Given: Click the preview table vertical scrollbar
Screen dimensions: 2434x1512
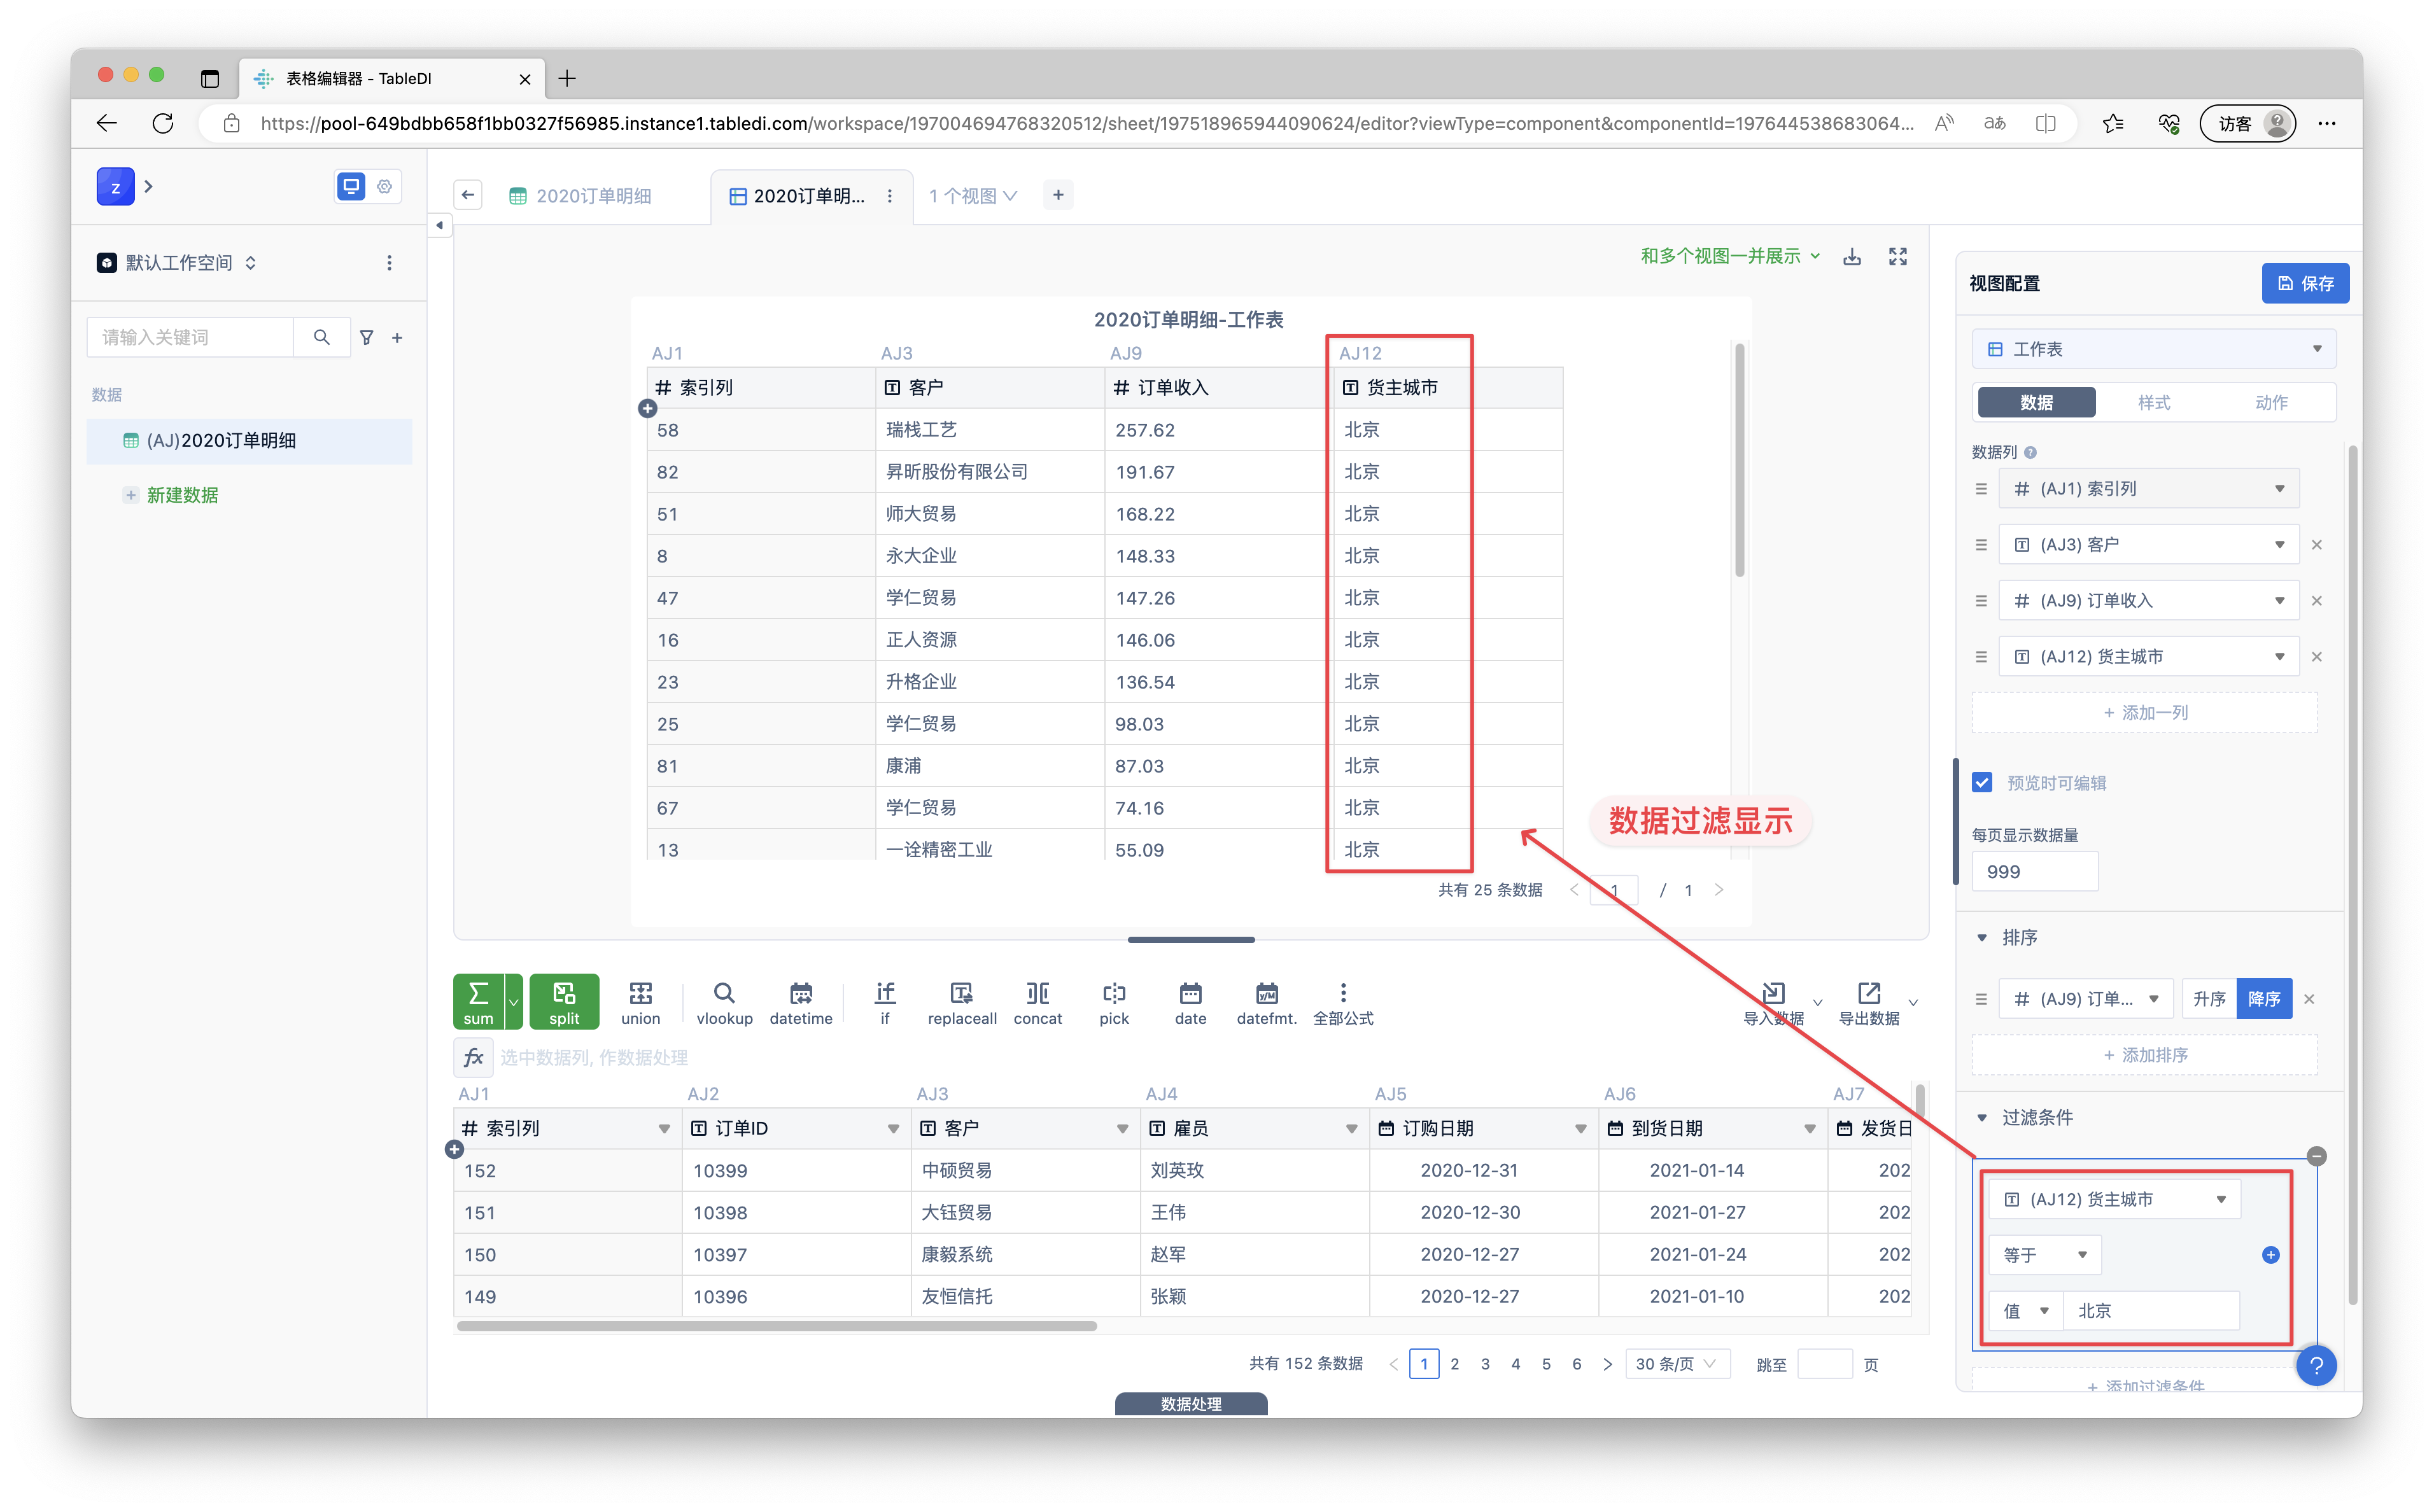Looking at the screenshot, I should (x=1739, y=460).
